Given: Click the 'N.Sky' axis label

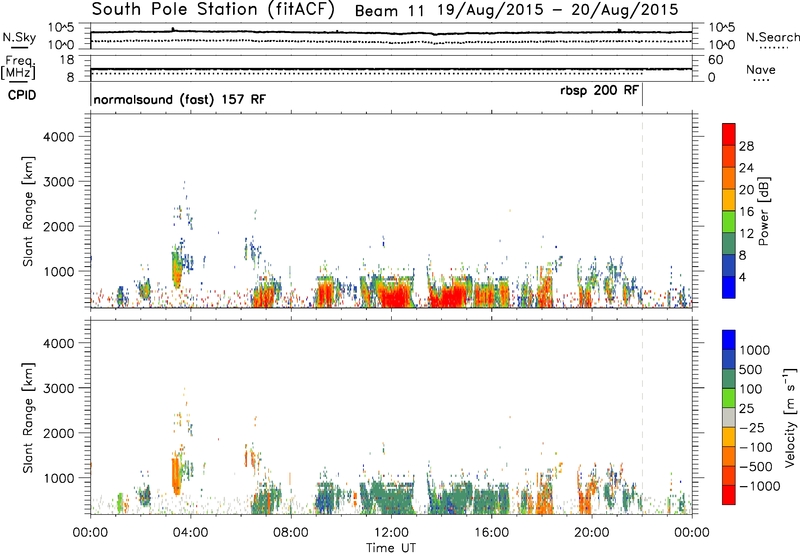Looking at the screenshot, I should (x=19, y=37).
